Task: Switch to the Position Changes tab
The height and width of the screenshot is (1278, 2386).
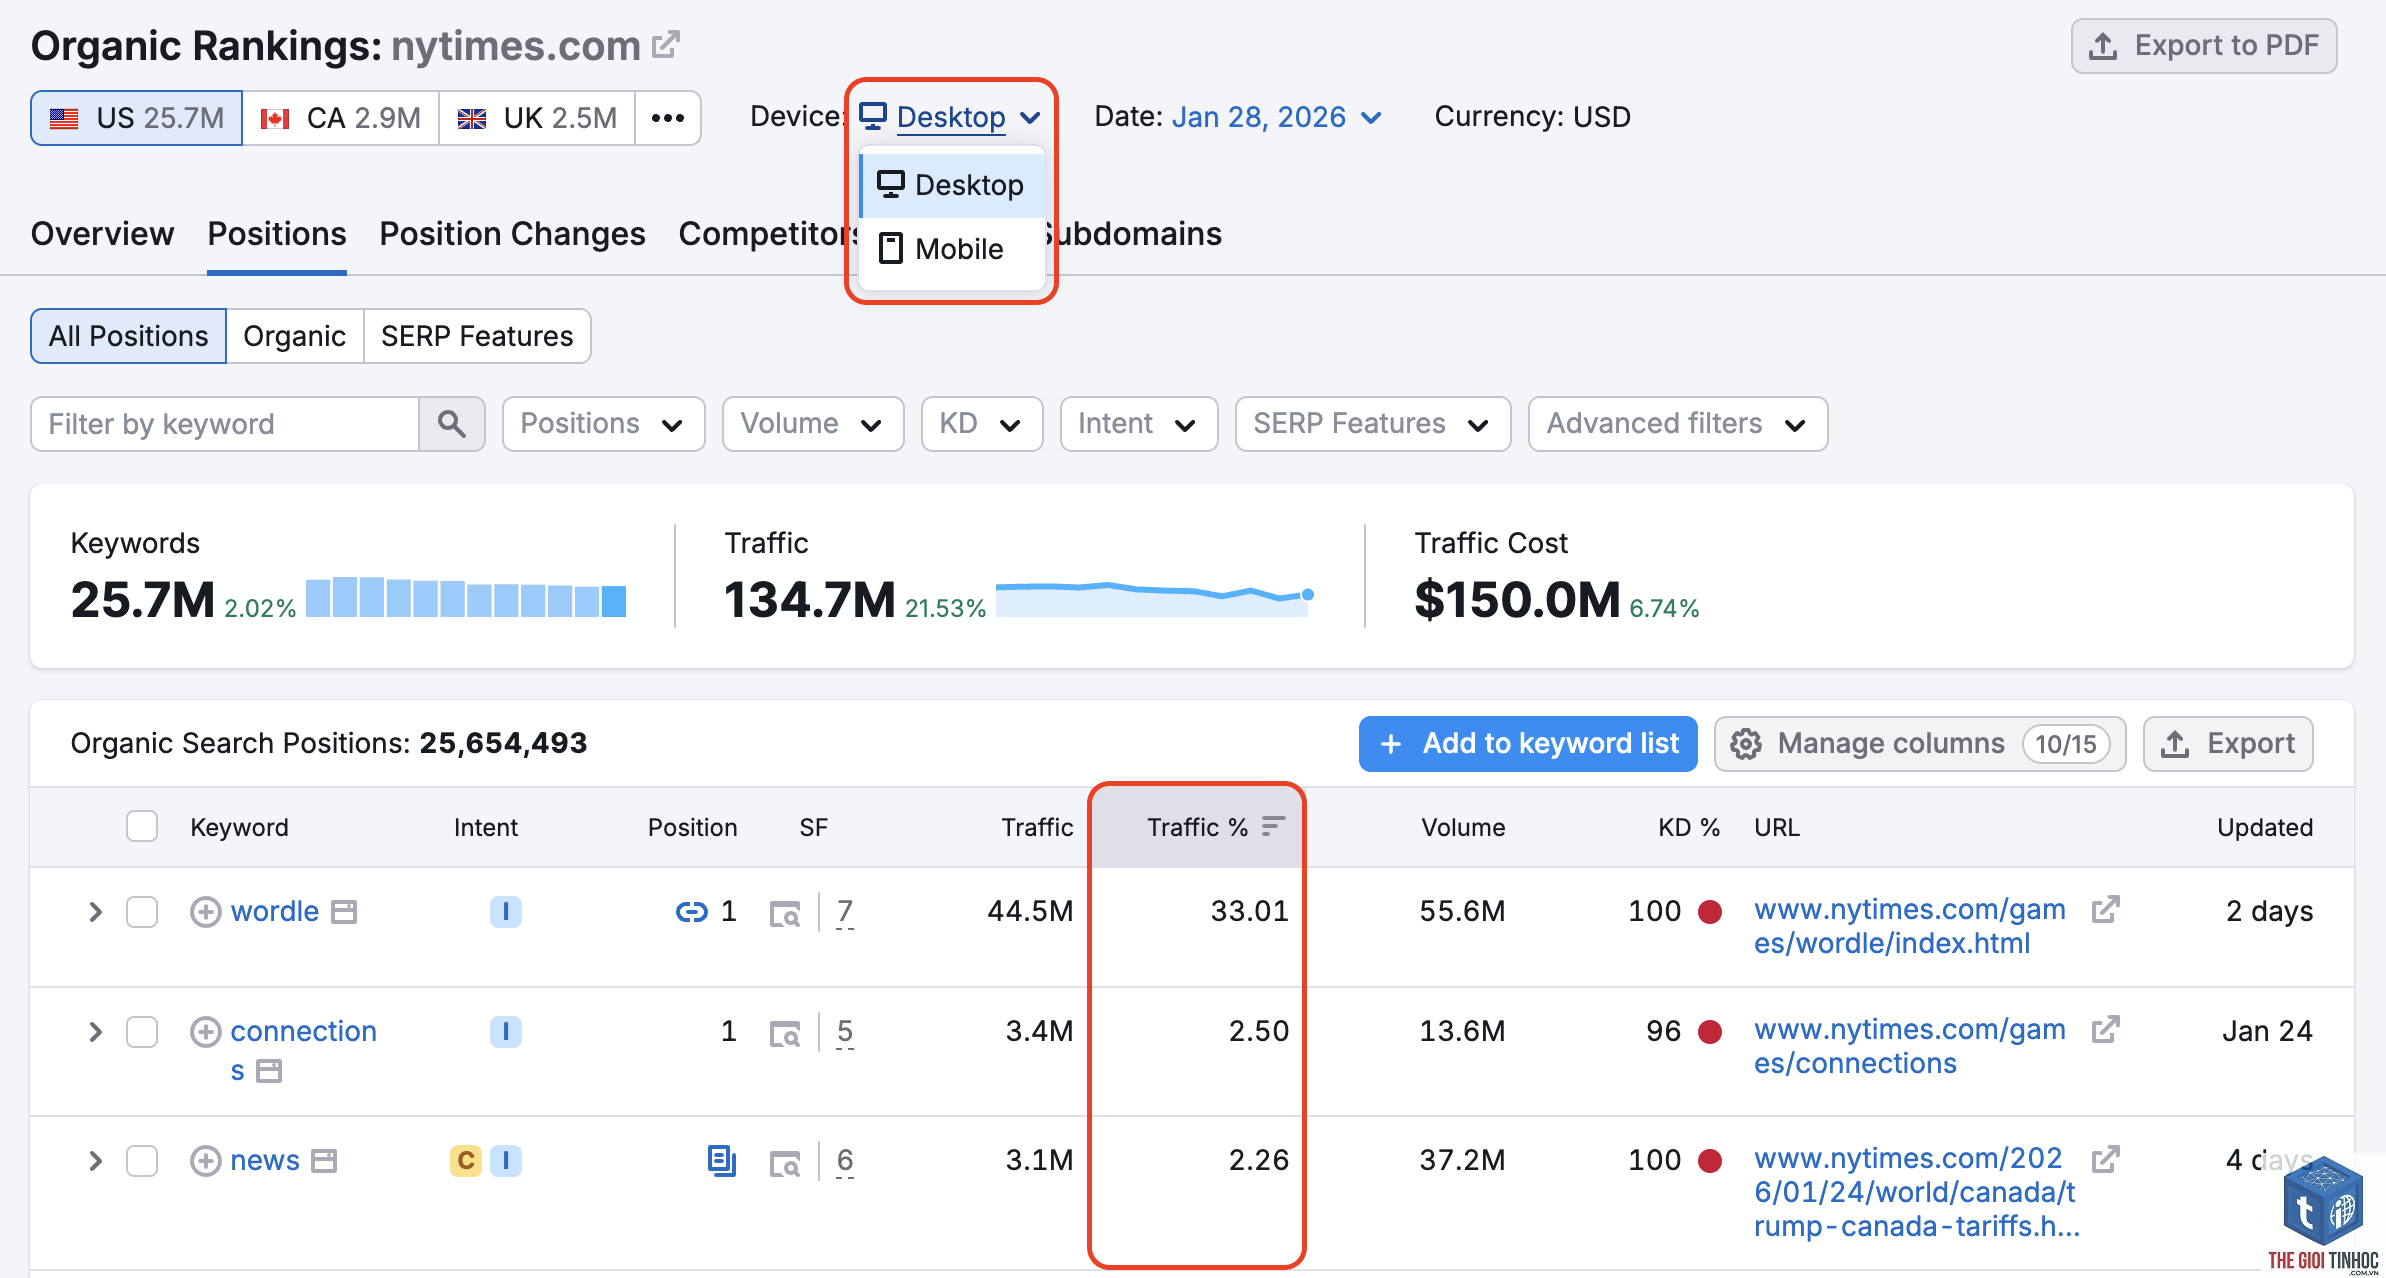Action: [x=512, y=234]
